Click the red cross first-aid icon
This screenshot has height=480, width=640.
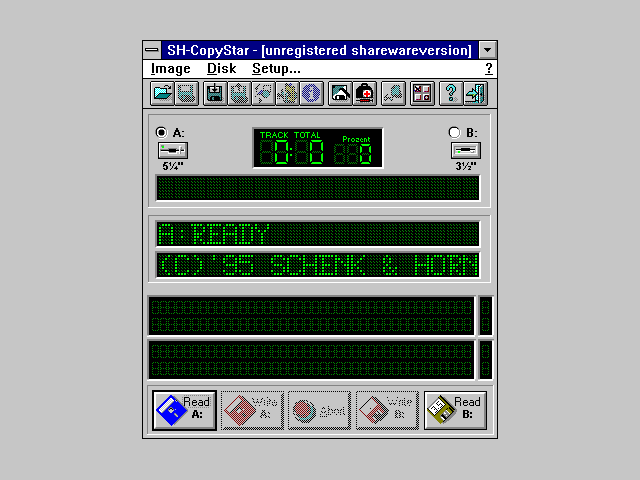click(x=365, y=94)
